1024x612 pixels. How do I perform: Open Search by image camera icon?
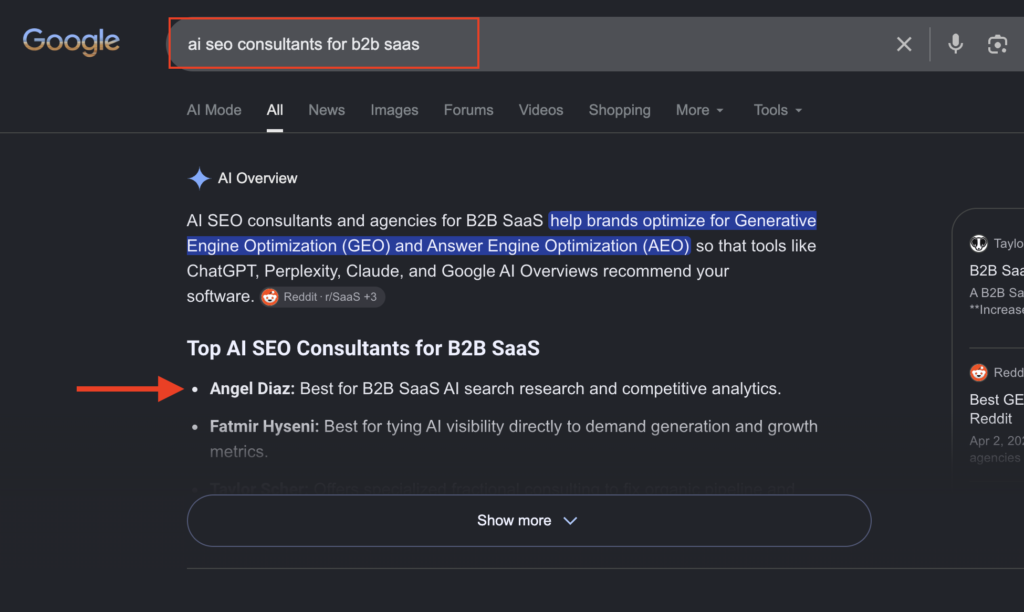tap(997, 44)
